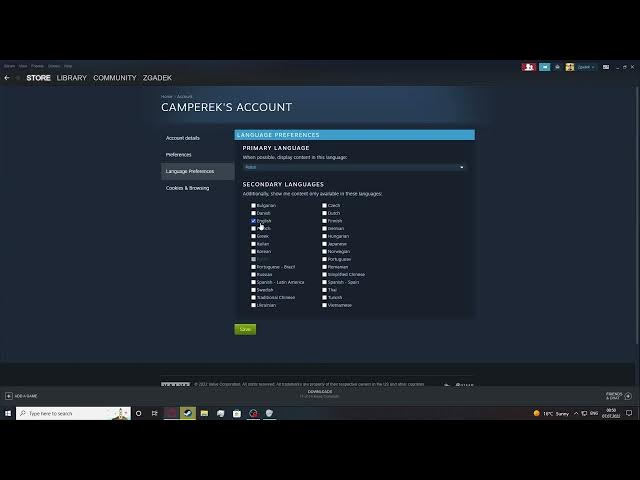Image resolution: width=640 pixels, height=480 pixels.
Task: Select Language Preferences sidebar item
Action: (x=198, y=171)
